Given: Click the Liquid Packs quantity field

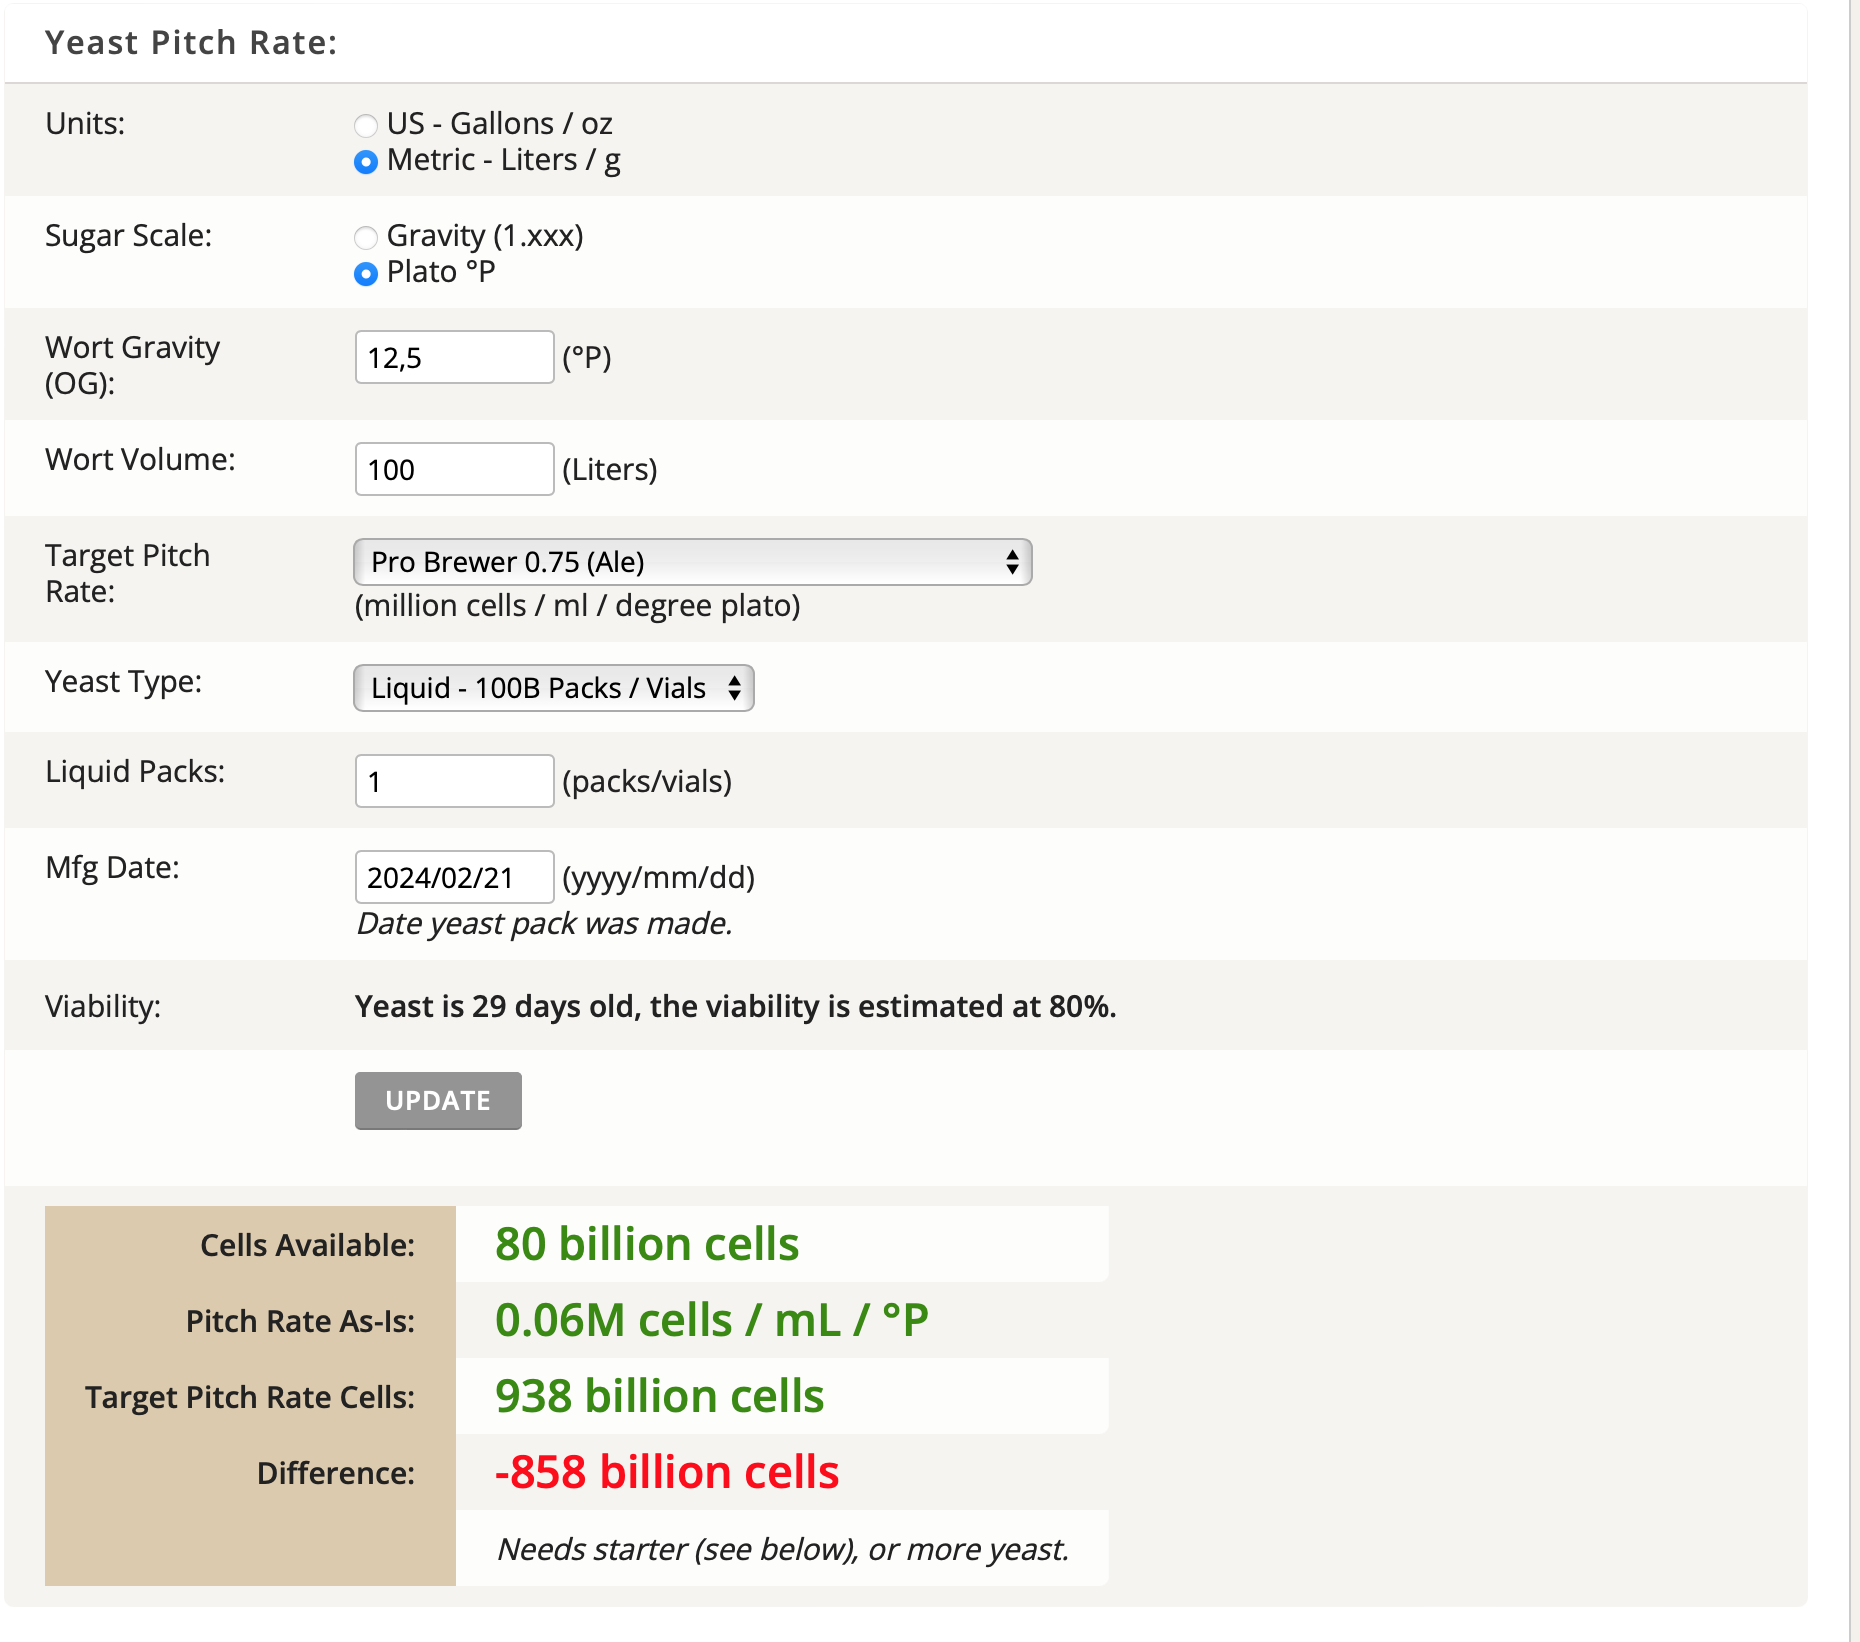Looking at the screenshot, I should [x=454, y=781].
